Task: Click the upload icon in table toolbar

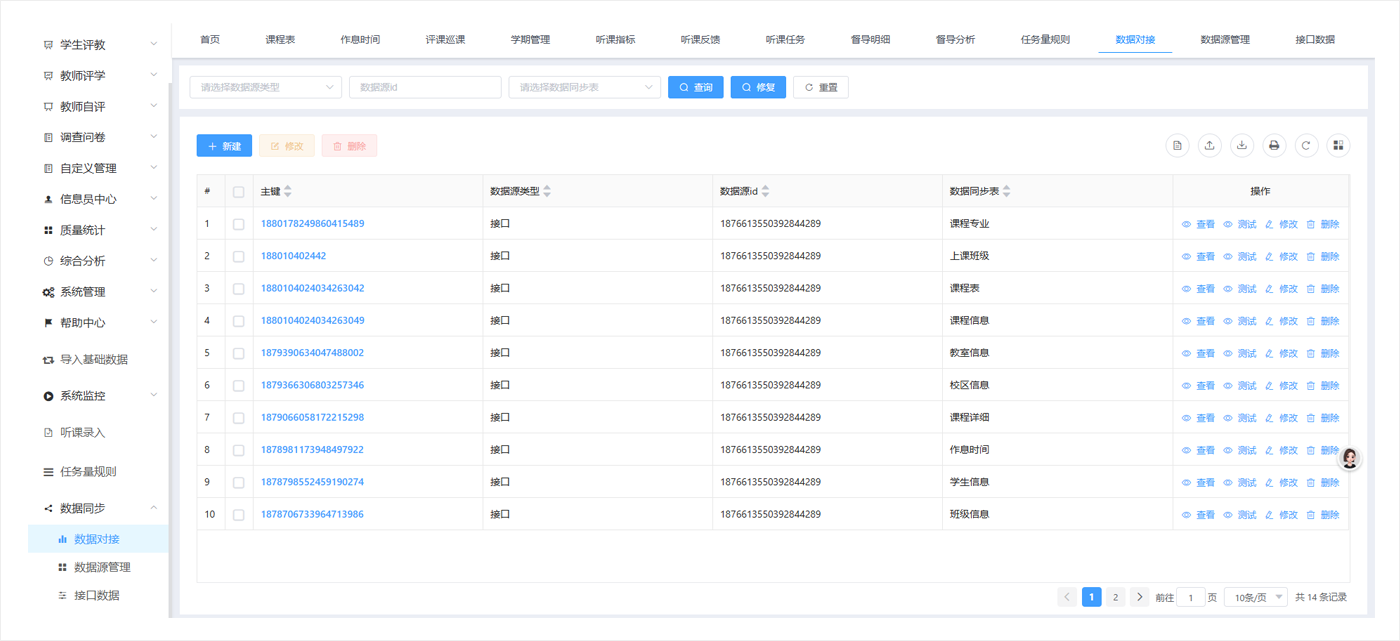Action: [1209, 146]
